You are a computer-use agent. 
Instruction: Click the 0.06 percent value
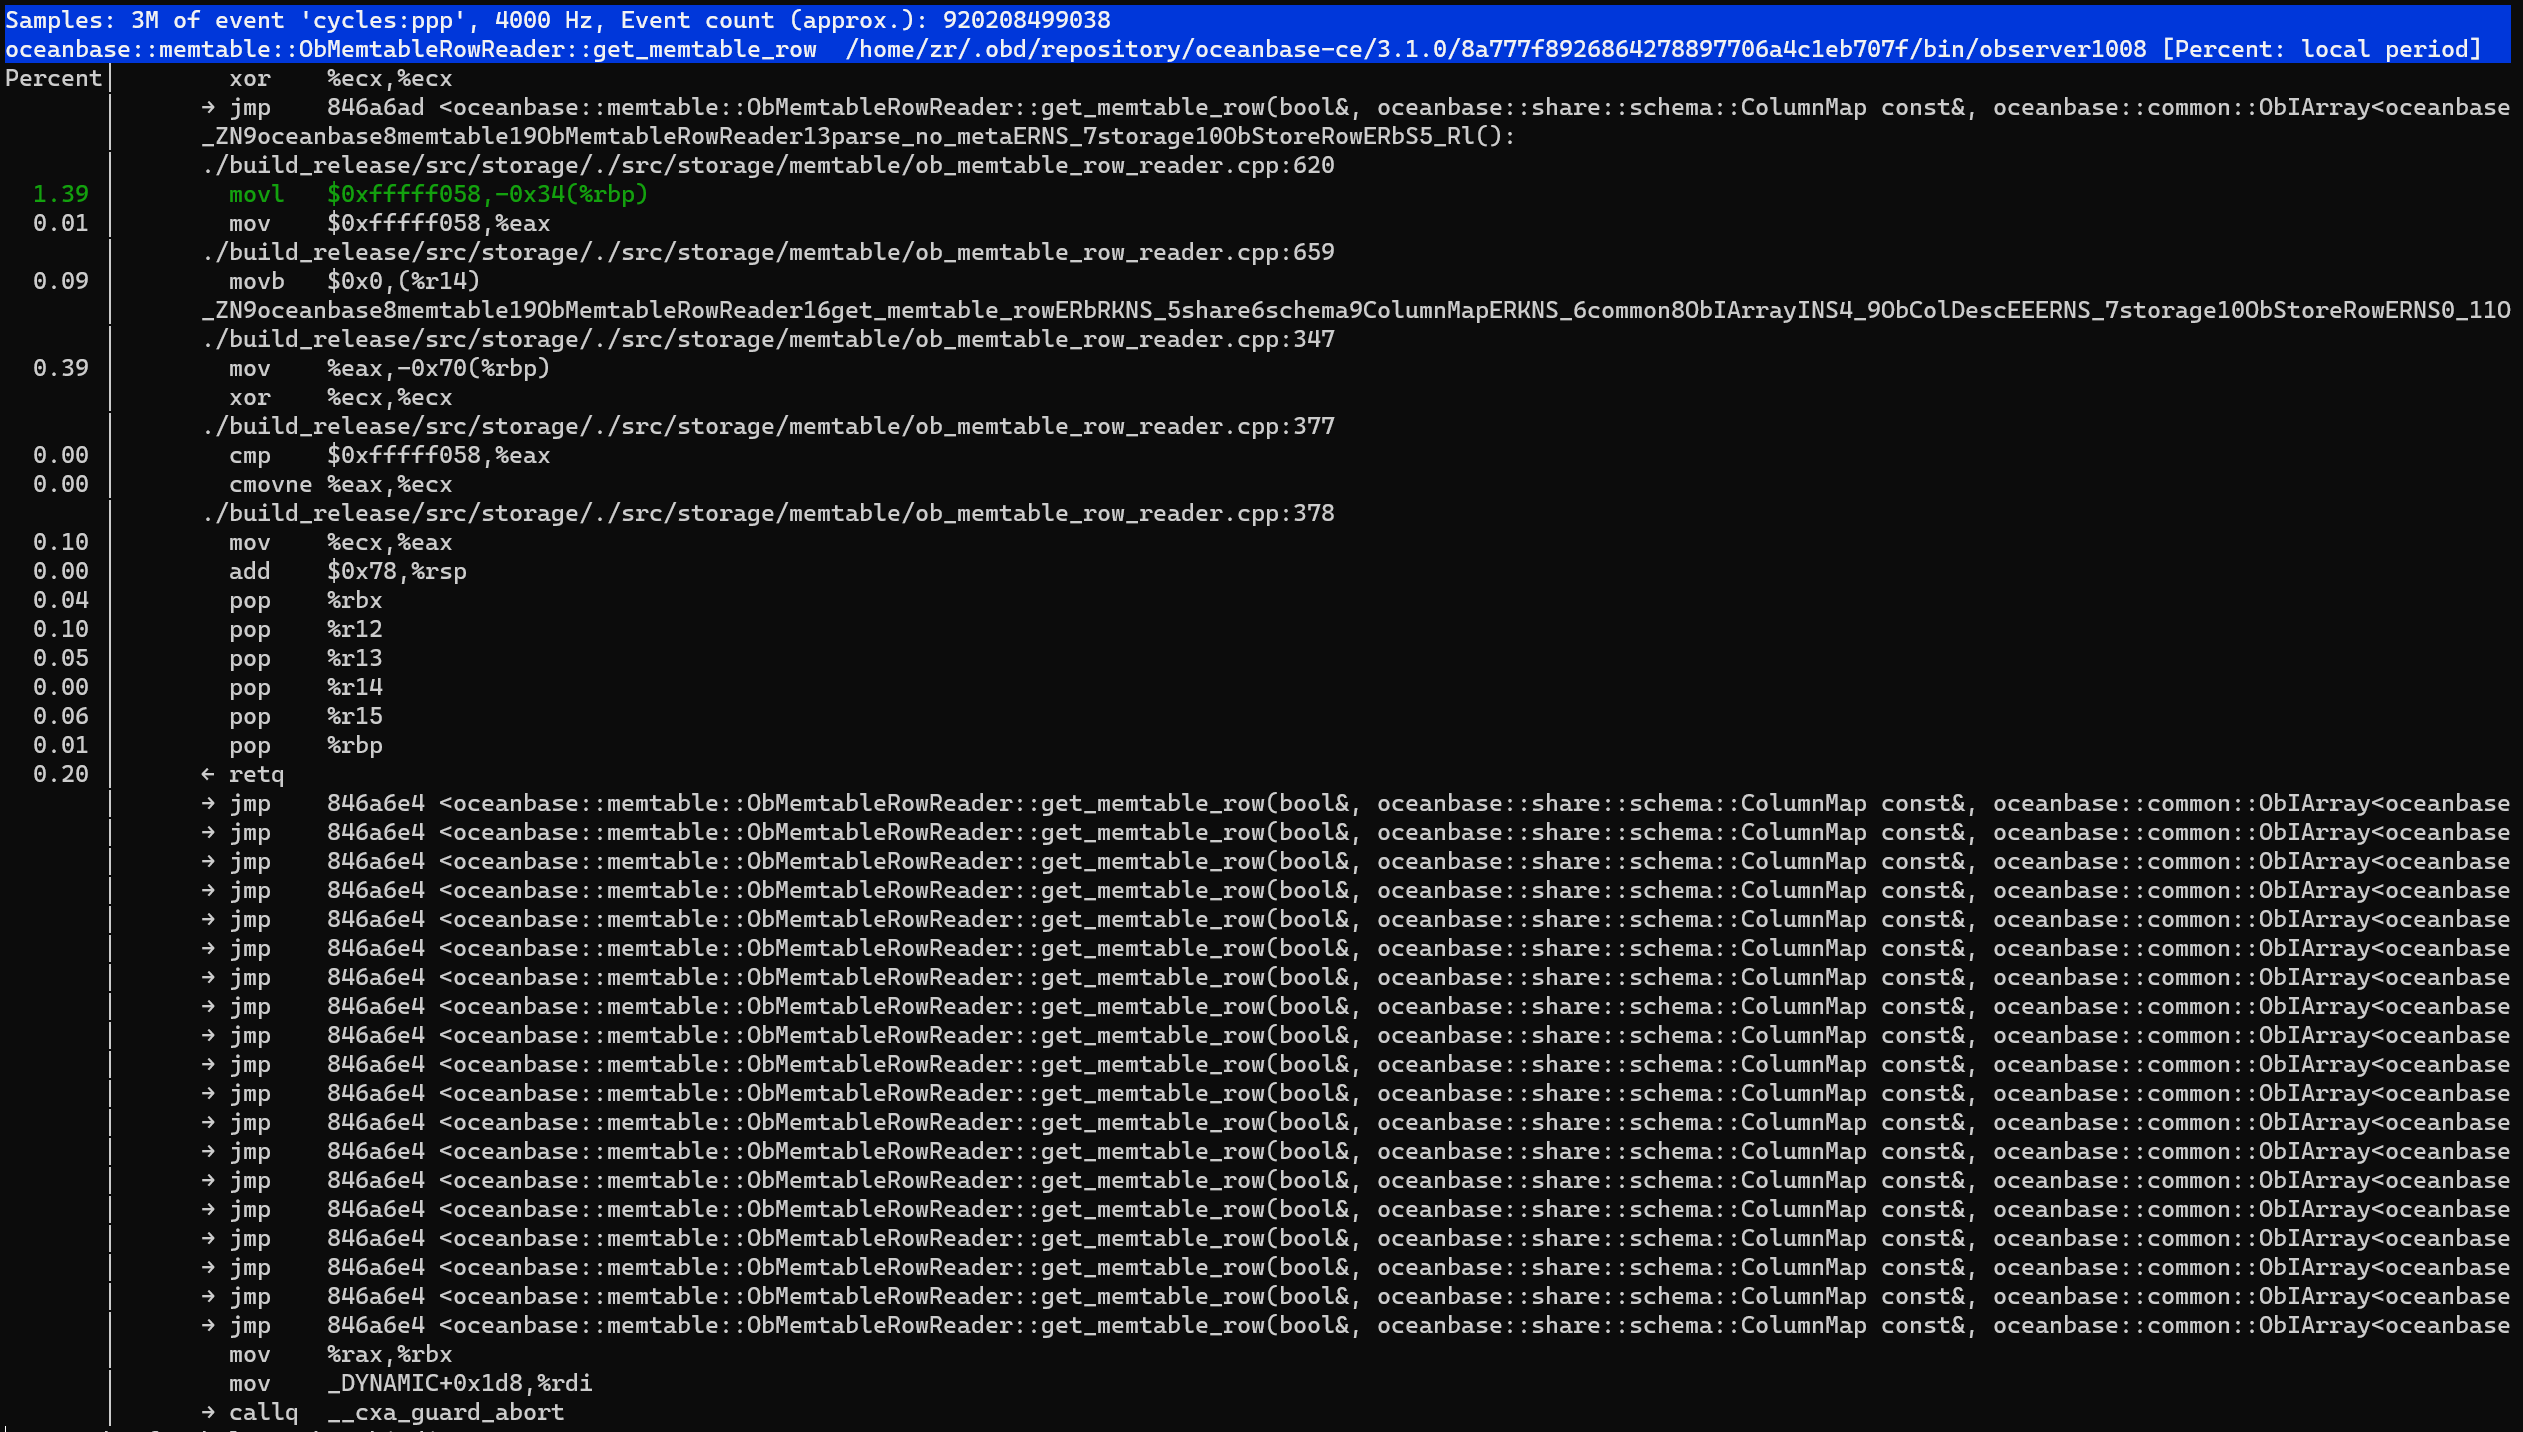tap(60, 716)
